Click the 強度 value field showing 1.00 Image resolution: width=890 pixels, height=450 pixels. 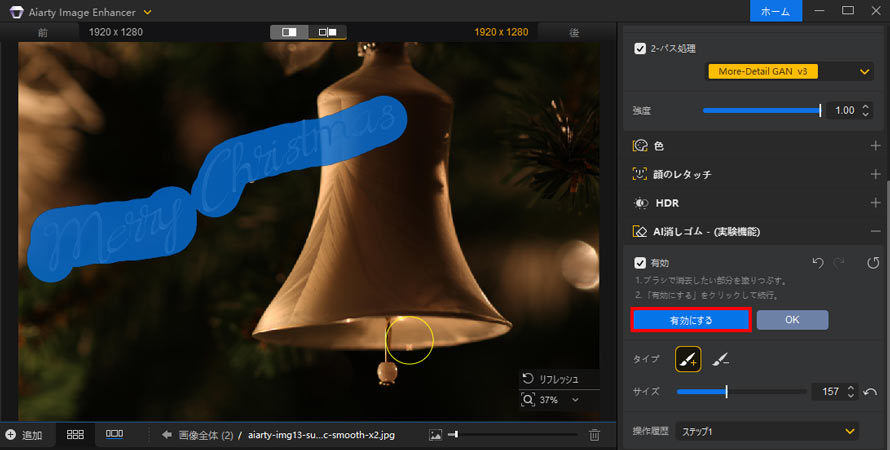click(x=843, y=110)
